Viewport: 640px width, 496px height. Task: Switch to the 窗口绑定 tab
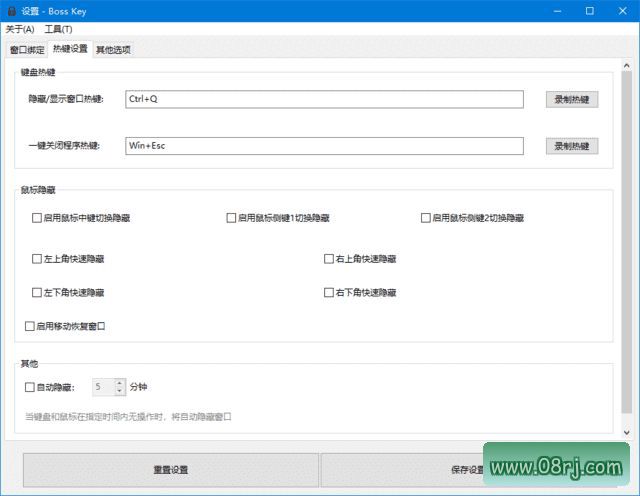(x=27, y=50)
